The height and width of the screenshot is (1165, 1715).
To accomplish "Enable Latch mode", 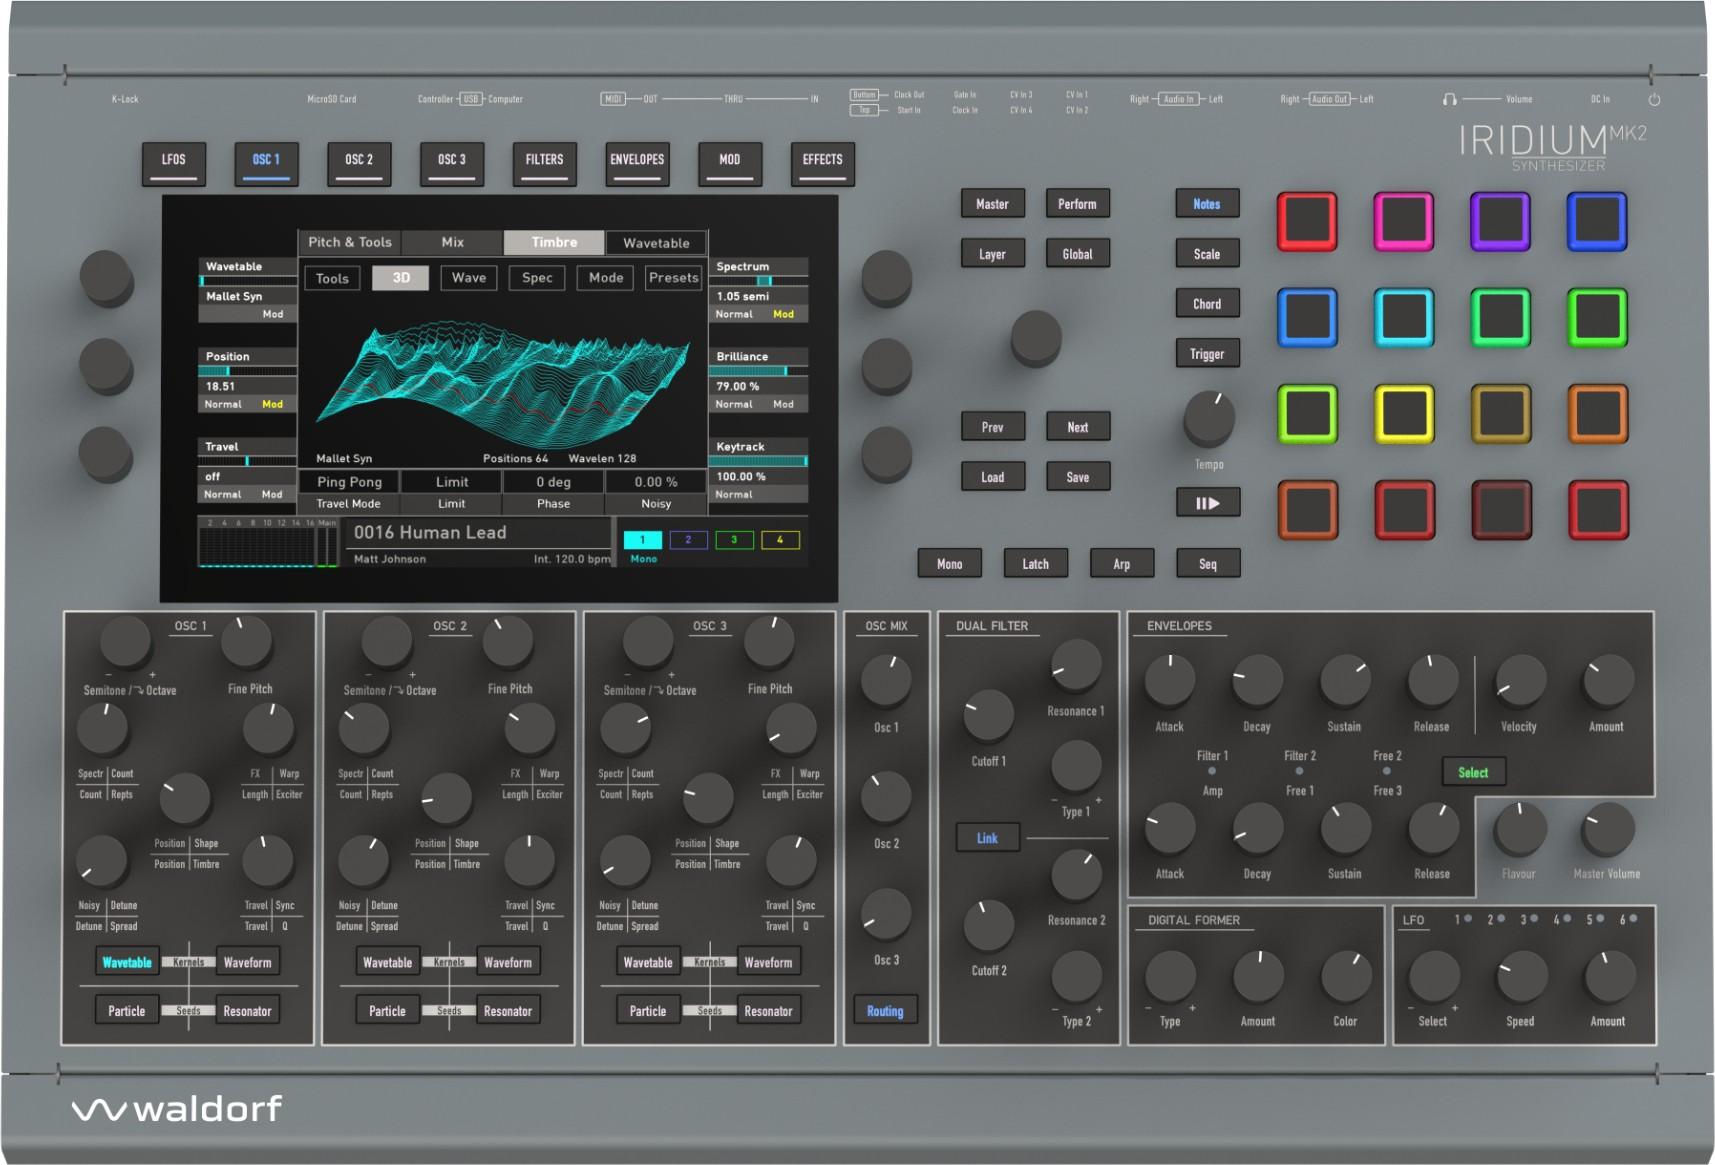I will pyautogui.click(x=1035, y=563).
